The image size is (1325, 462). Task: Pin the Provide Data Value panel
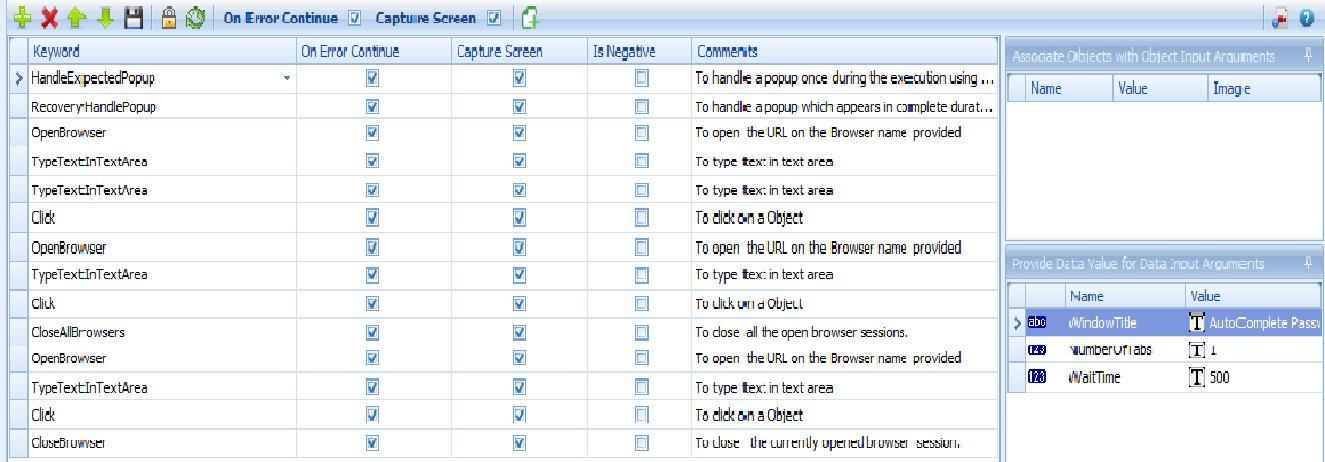tap(1308, 264)
